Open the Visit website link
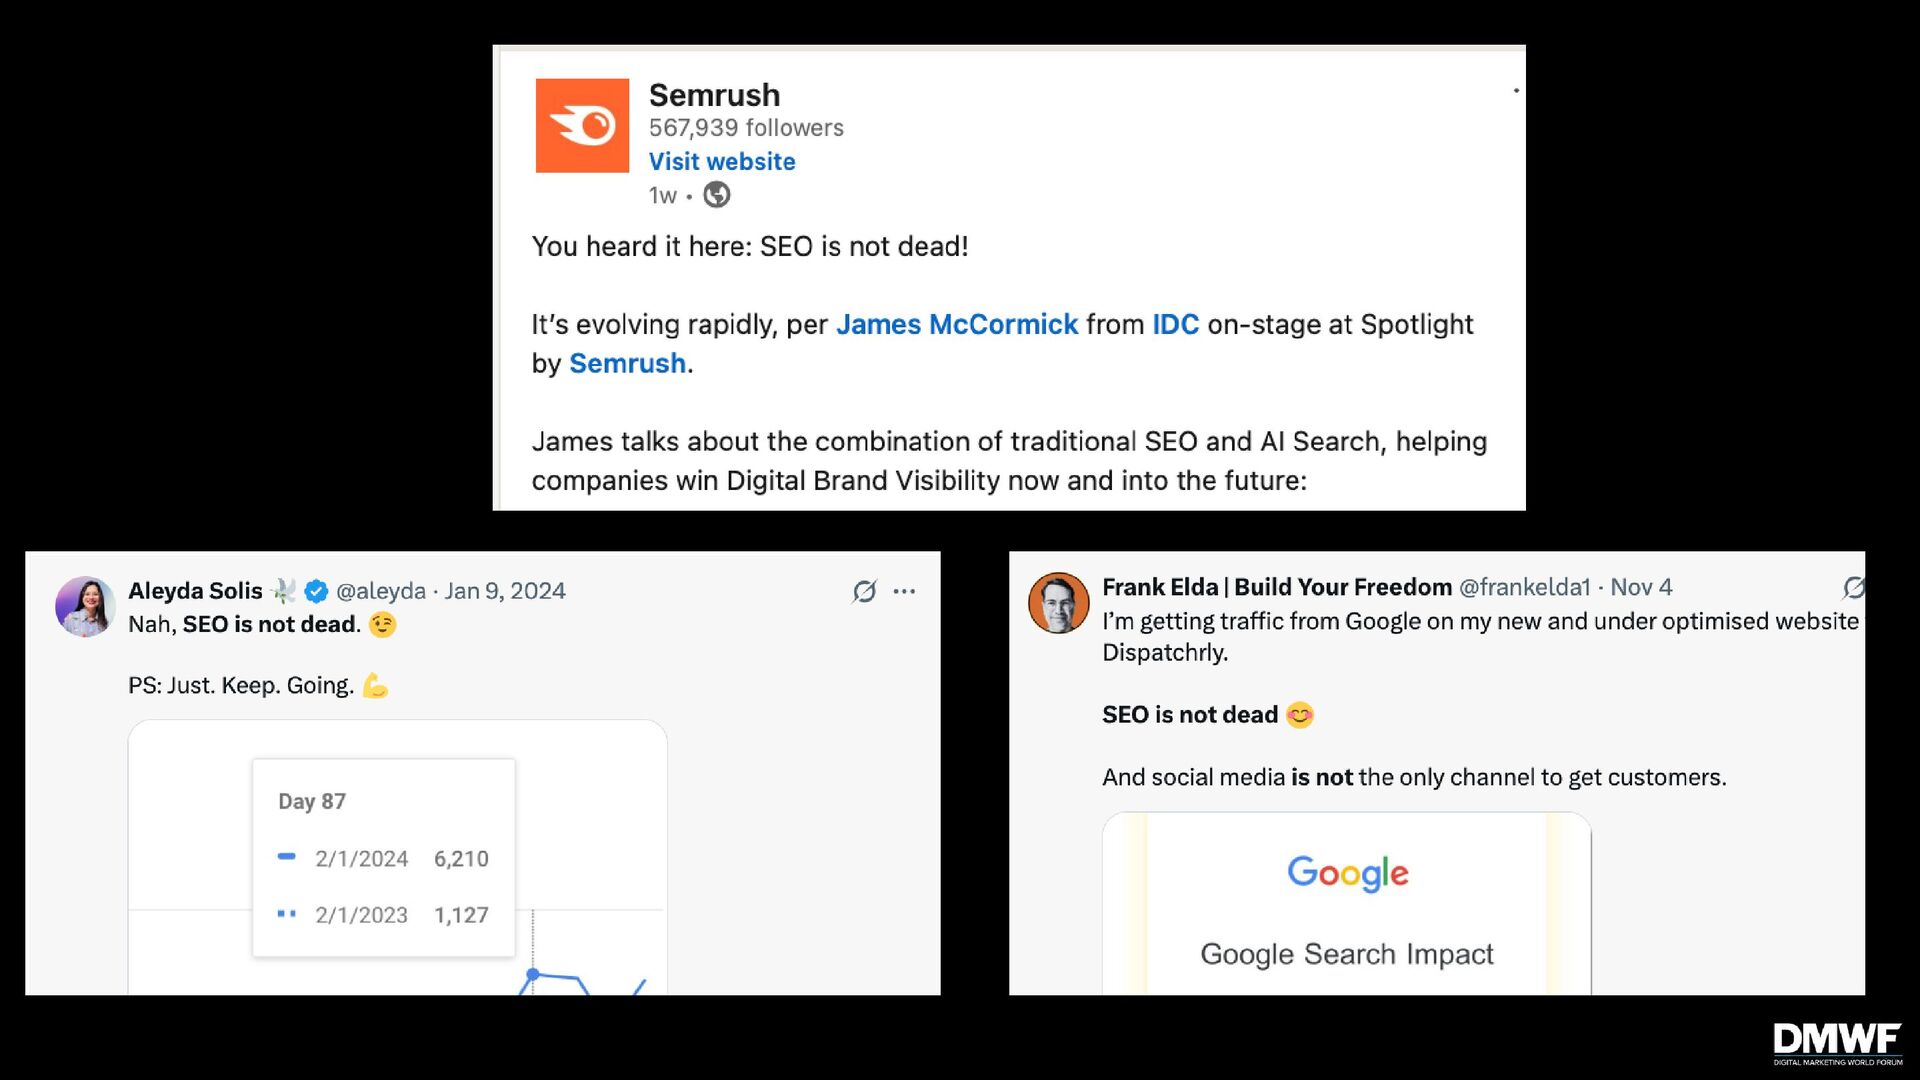 722,162
